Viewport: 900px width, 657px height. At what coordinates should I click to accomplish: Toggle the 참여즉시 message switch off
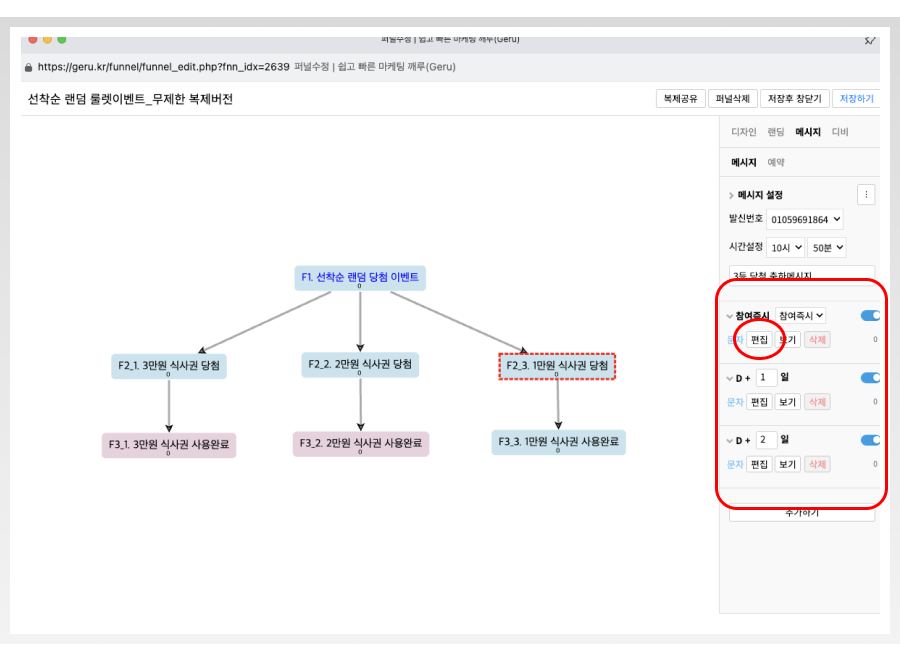870,316
